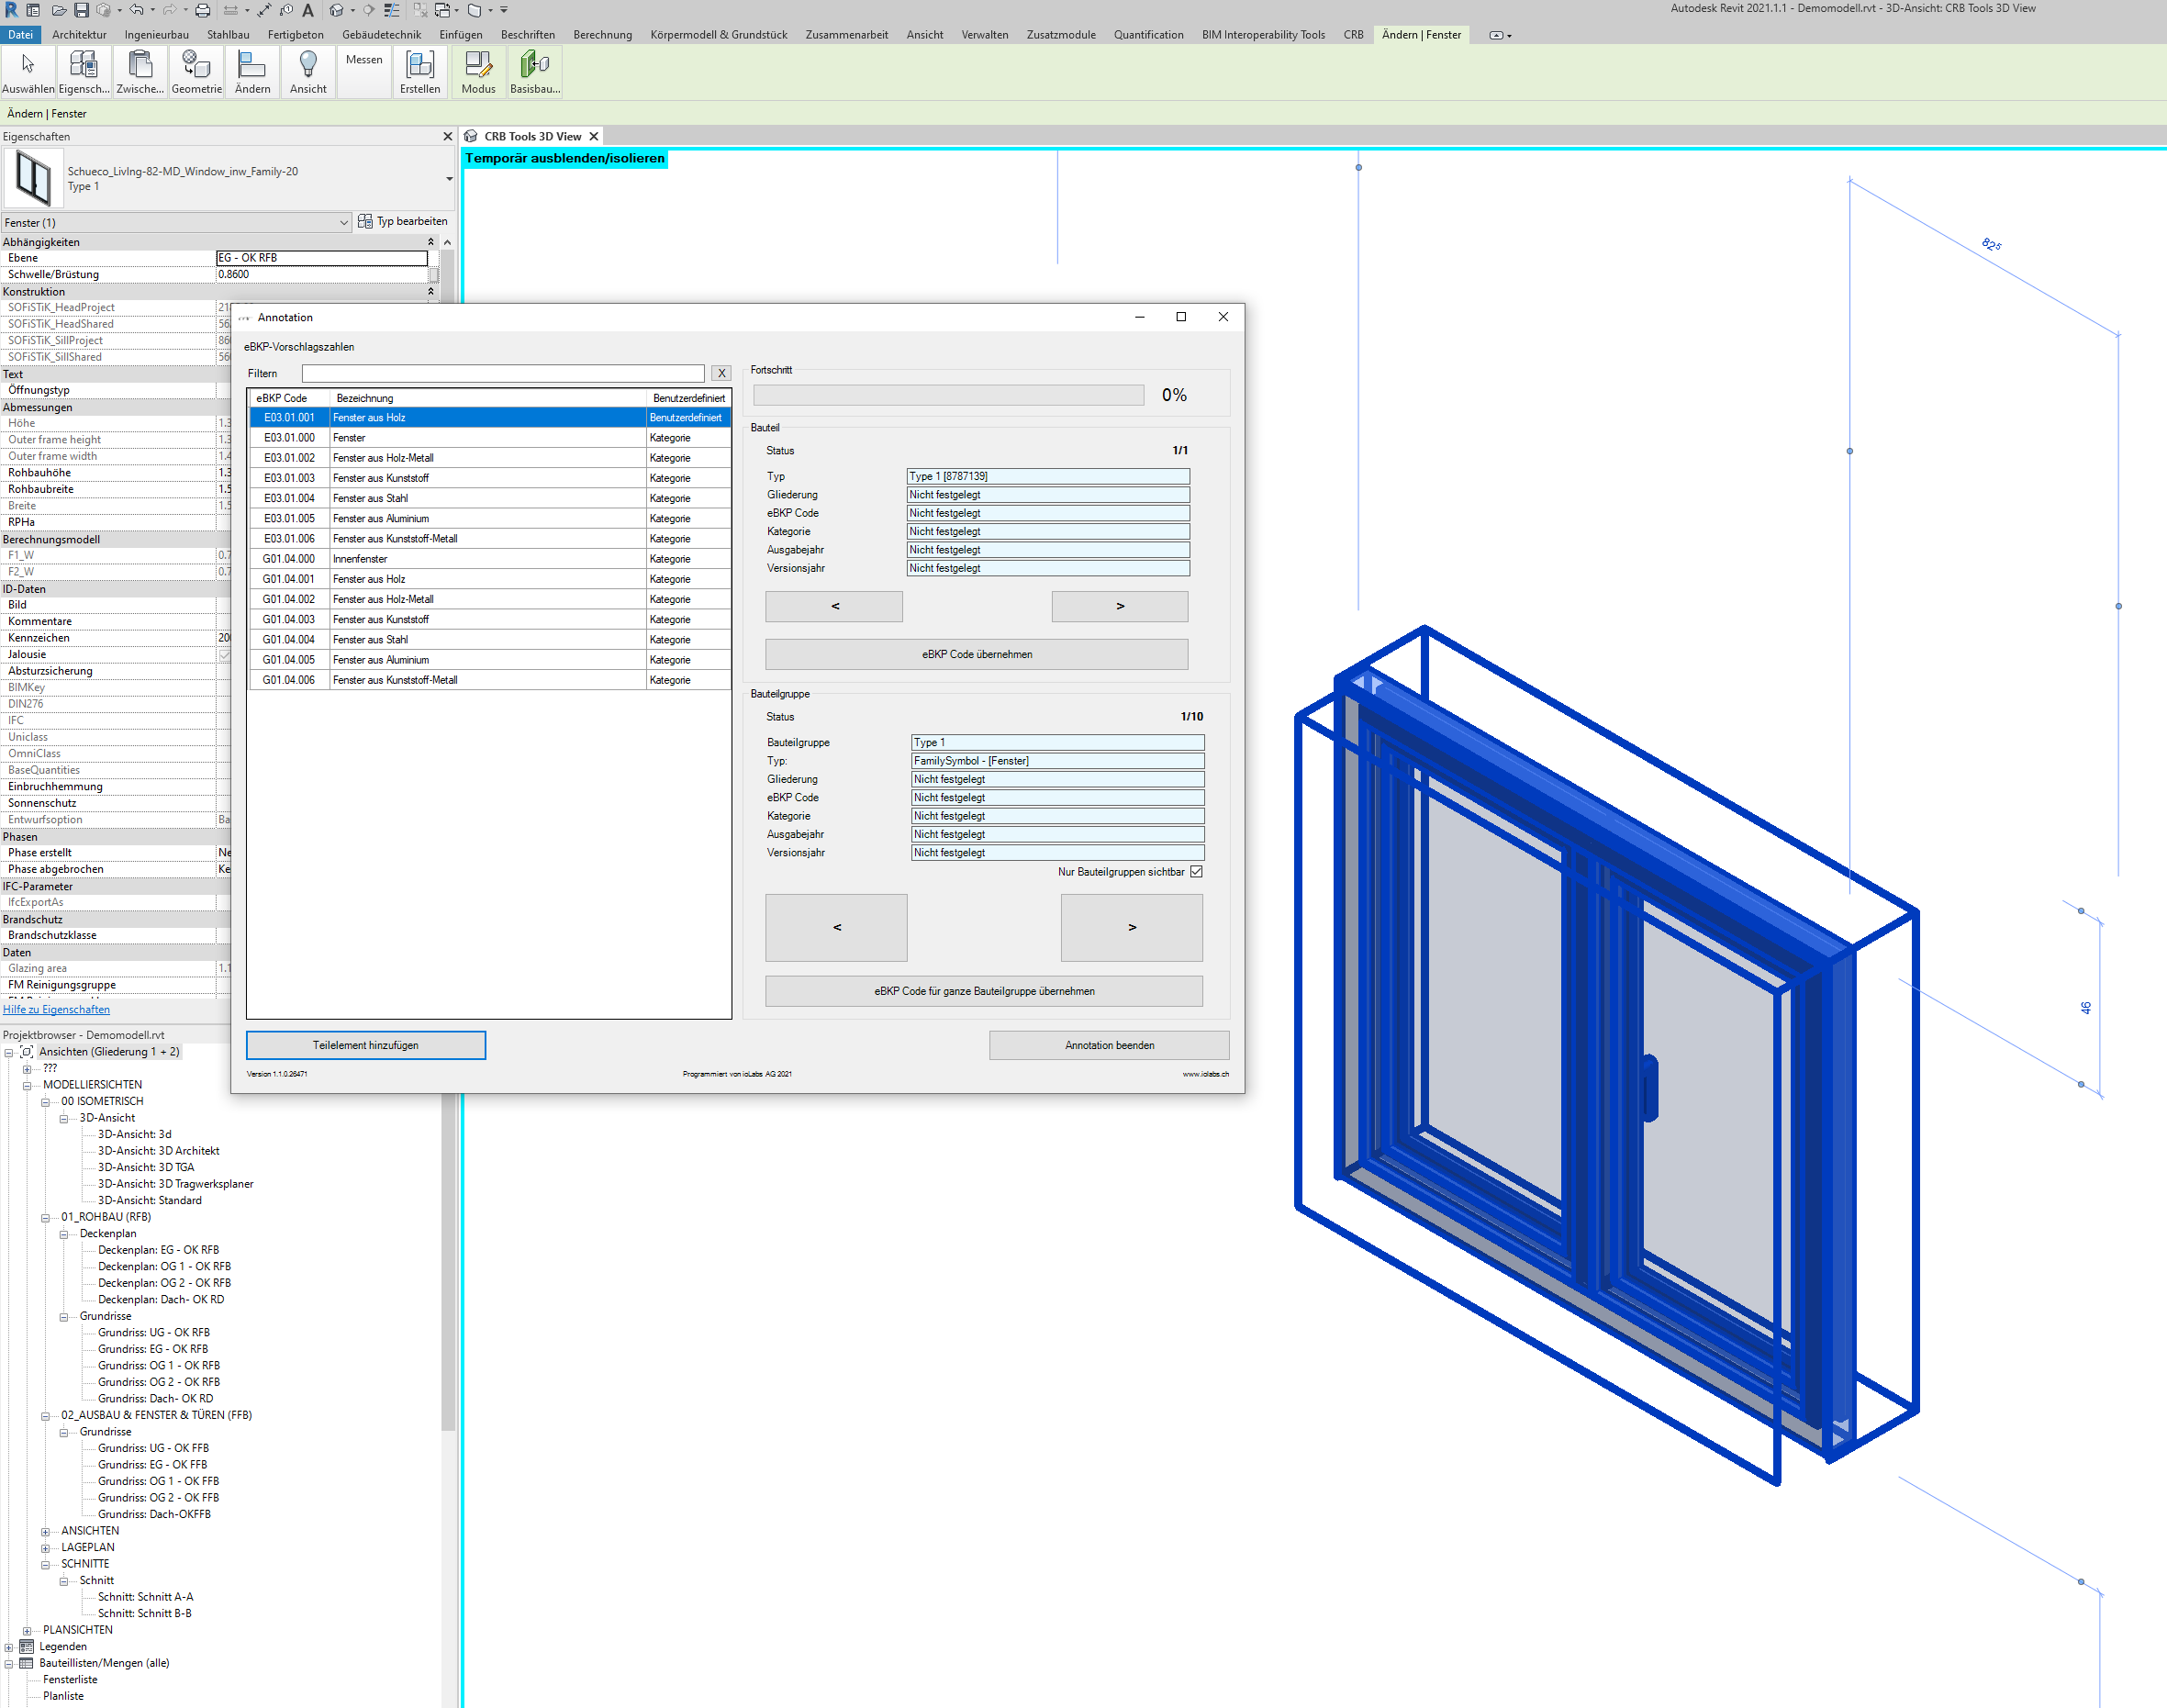Open the Erstellen ribbon panel icon
The image size is (2167, 1708).
click(420, 72)
